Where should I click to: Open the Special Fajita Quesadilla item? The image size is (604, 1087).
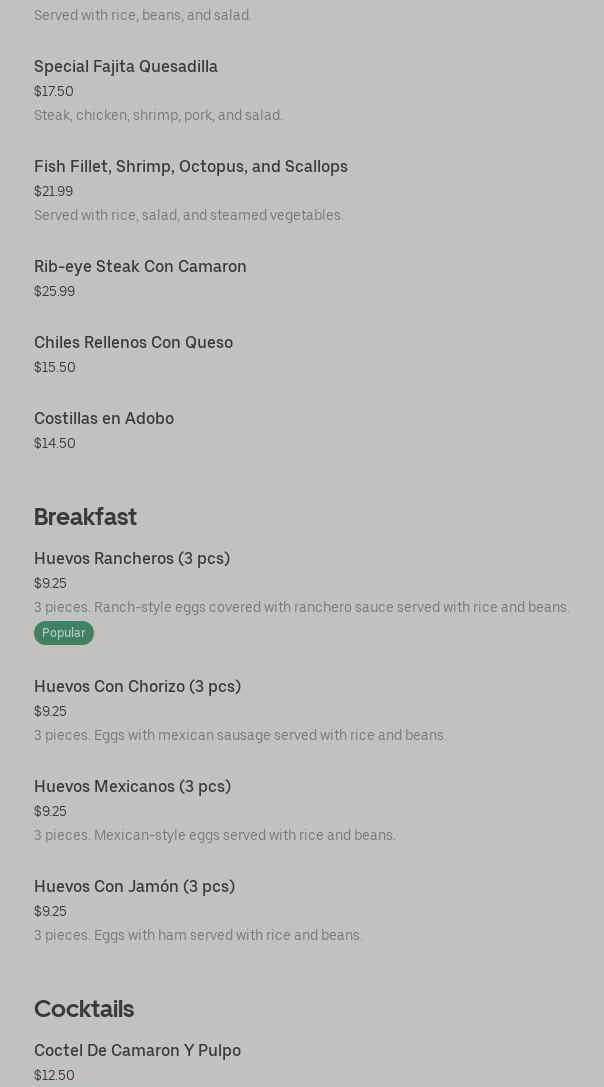126,66
